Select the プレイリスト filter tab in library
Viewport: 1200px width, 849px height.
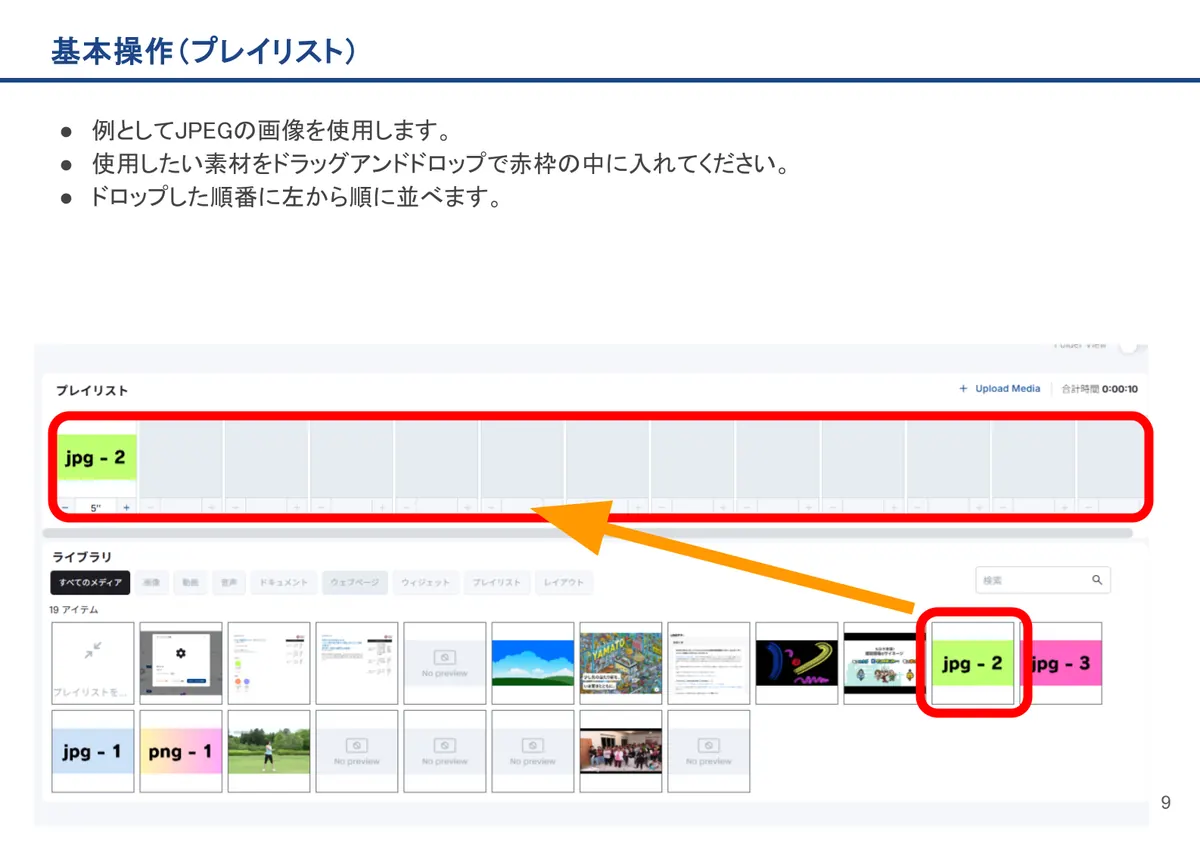tap(496, 582)
